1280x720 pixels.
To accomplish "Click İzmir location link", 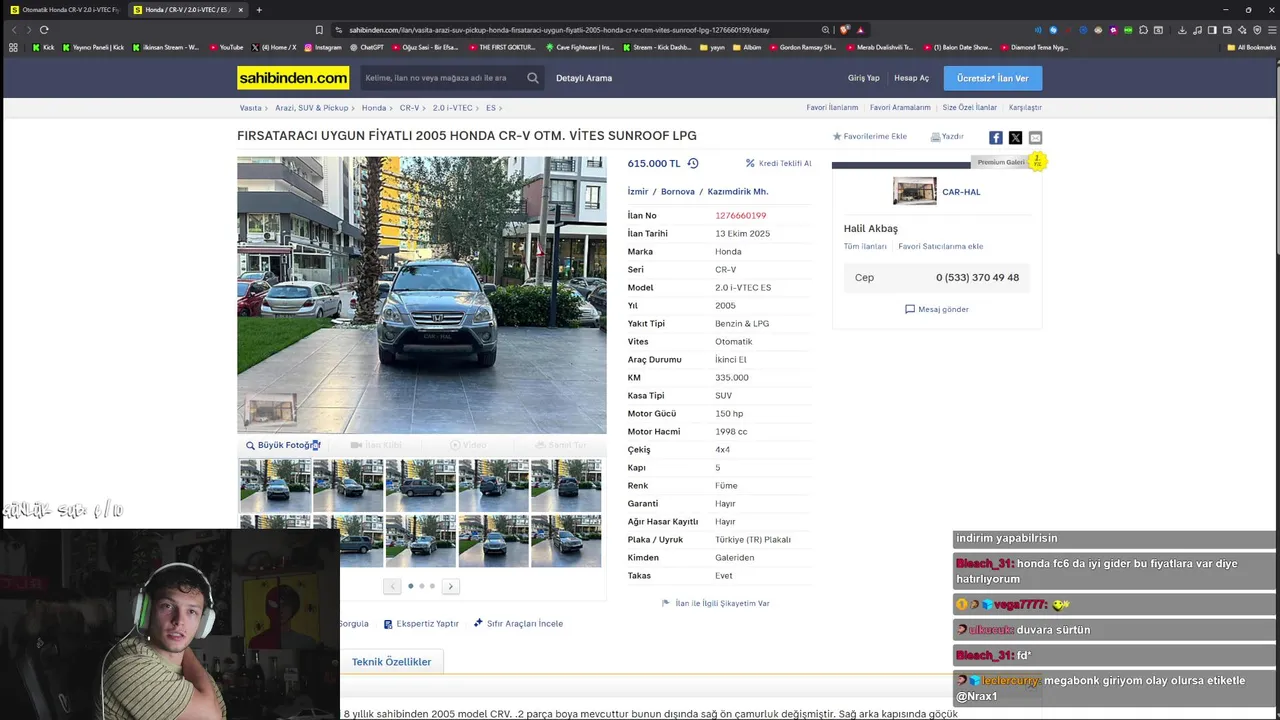I will [638, 191].
